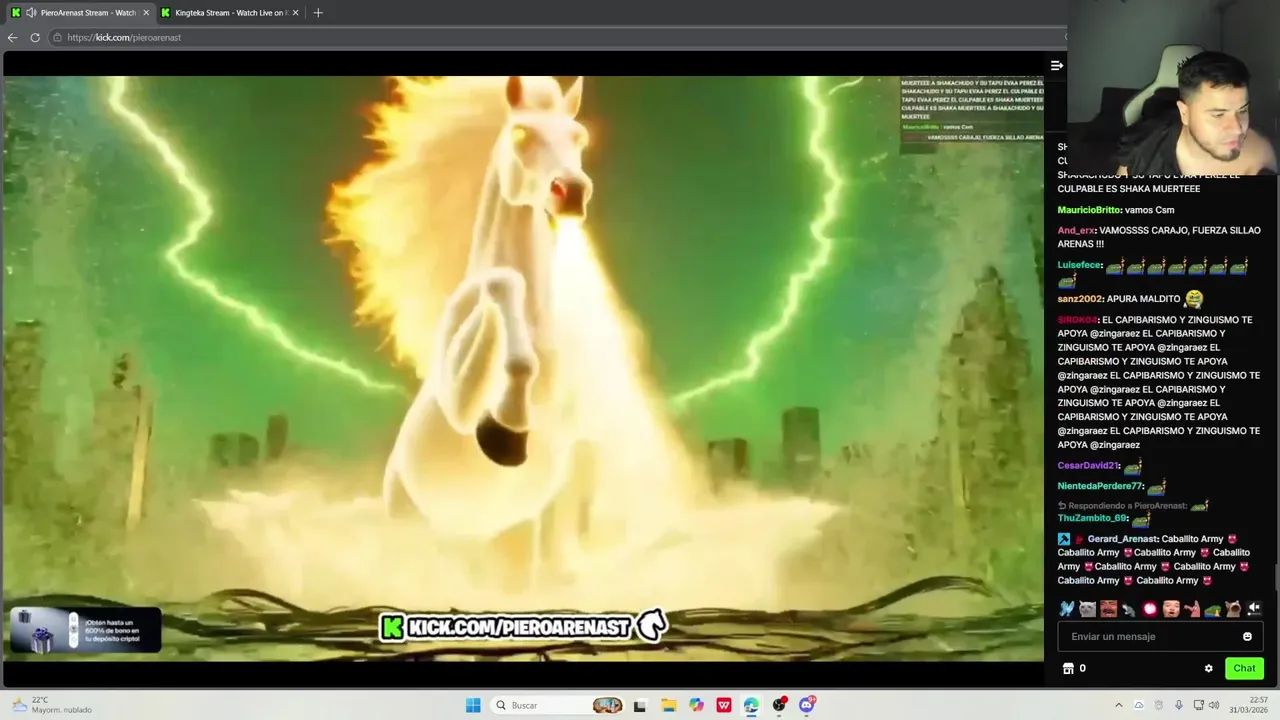Open the emoji picker in chat box
Viewport: 1280px width, 720px height.
(x=1247, y=636)
